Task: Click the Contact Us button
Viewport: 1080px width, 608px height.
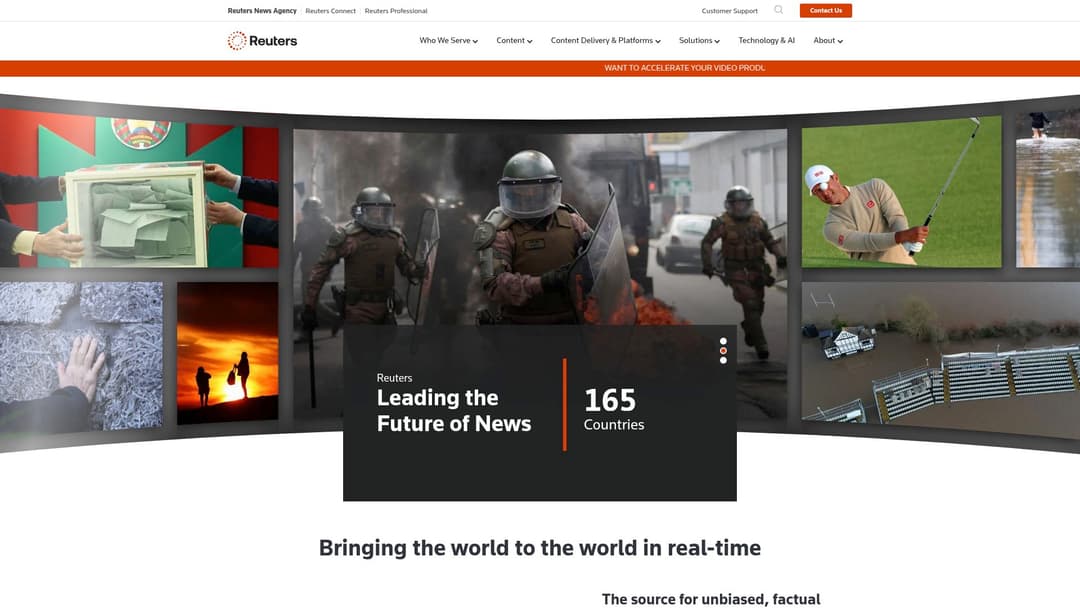Action: click(x=825, y=10)
